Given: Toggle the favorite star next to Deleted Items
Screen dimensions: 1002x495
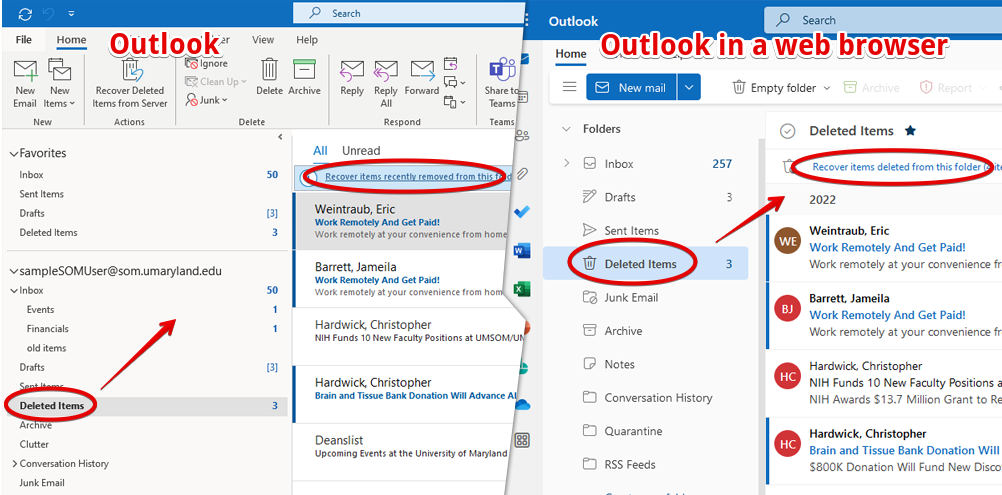Looking at the screenshot, I should 910,131.
